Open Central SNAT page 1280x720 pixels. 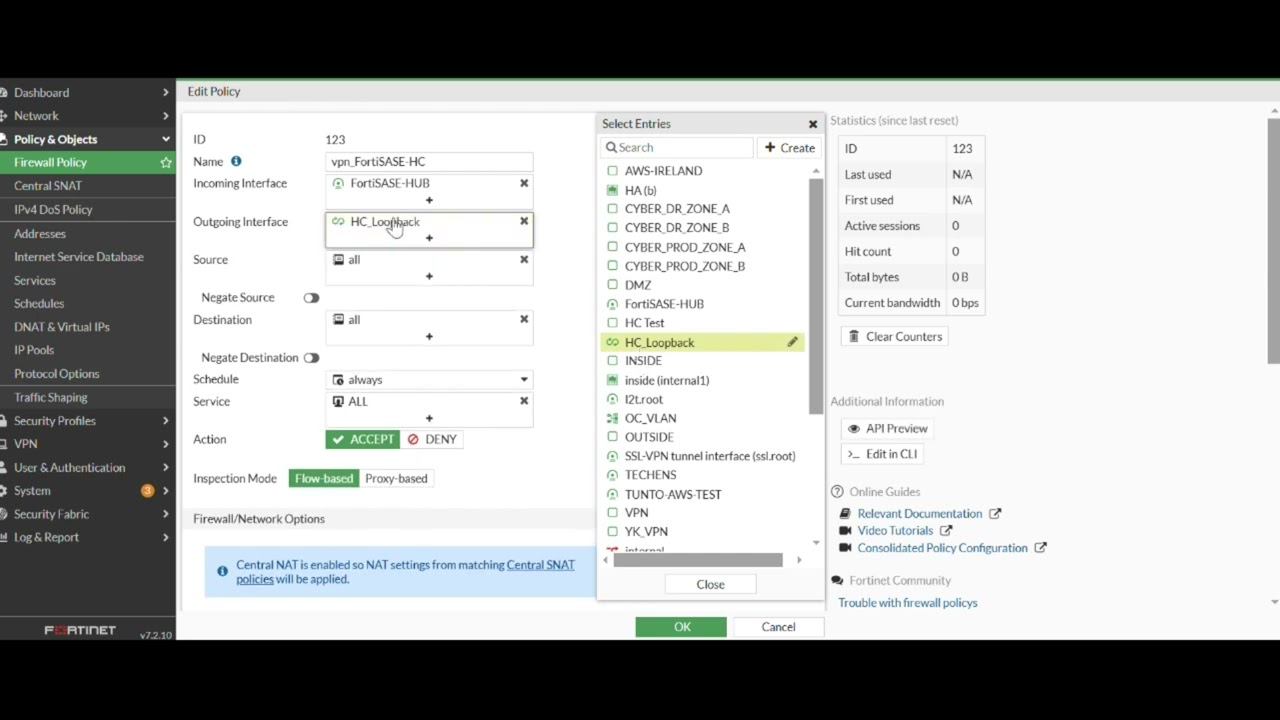point(48,186)
